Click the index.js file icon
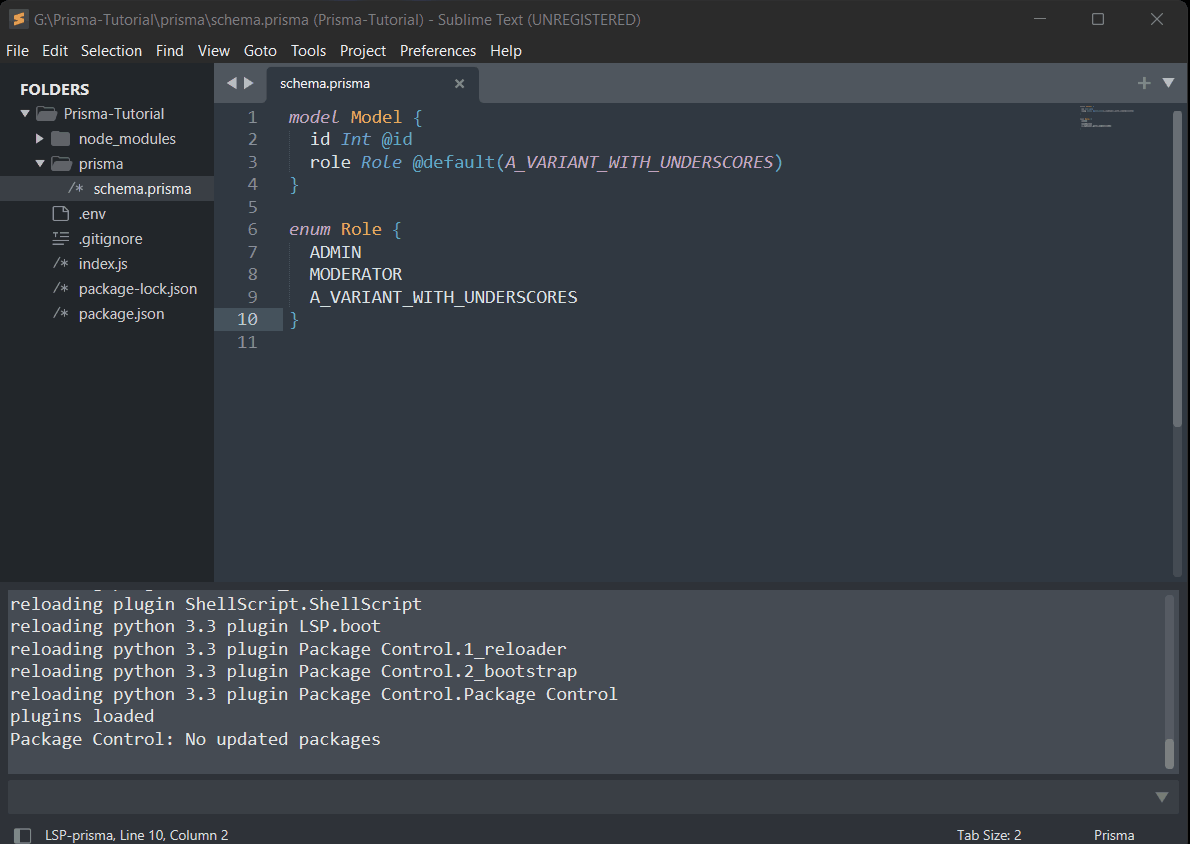The image size is (1190, 844). click(60, 263)
